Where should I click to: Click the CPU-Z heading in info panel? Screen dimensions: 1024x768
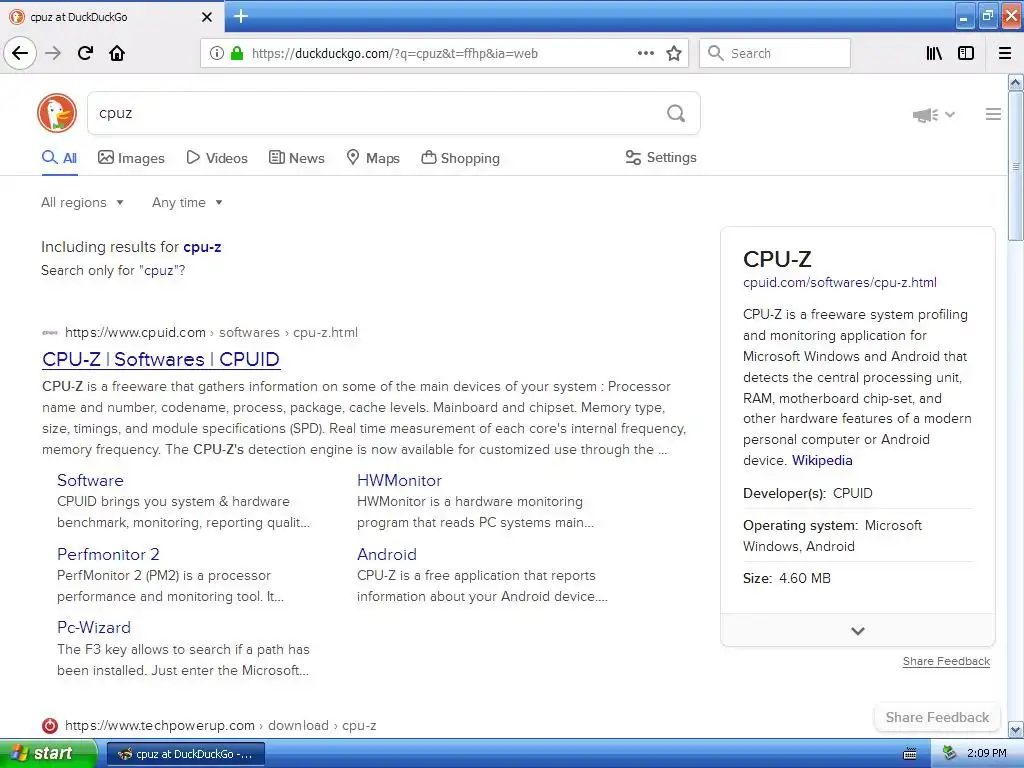[x=777, y=259]
